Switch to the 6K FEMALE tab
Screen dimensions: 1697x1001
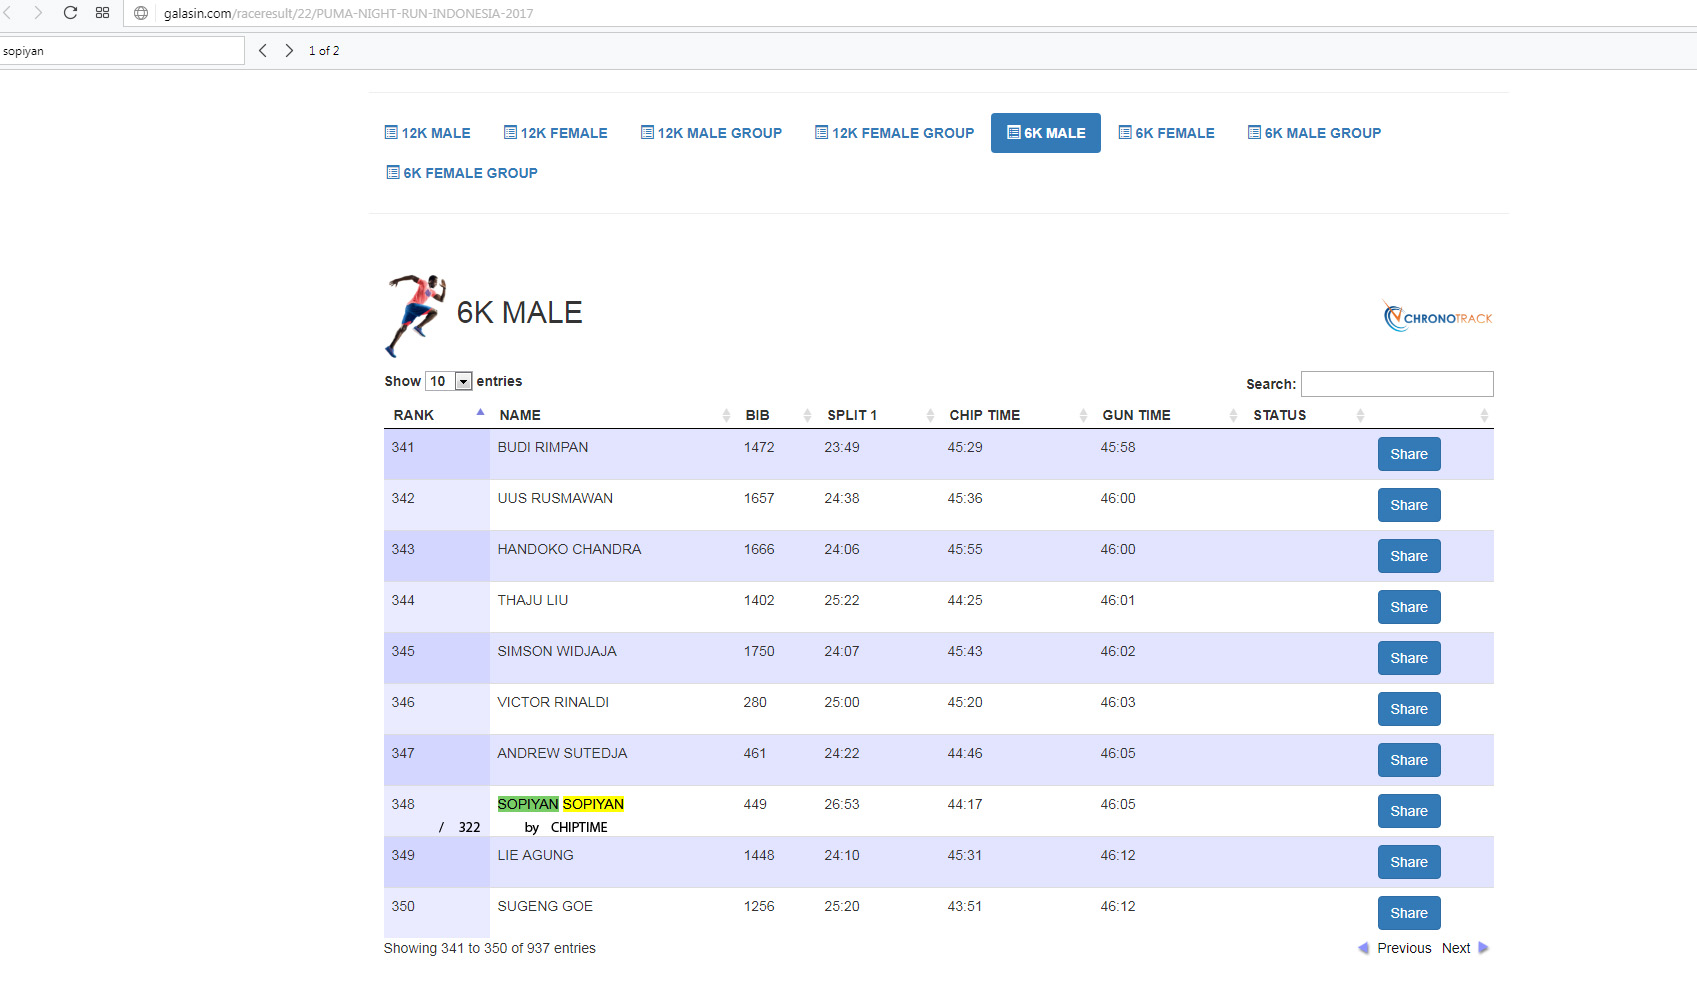(1166, 133)
